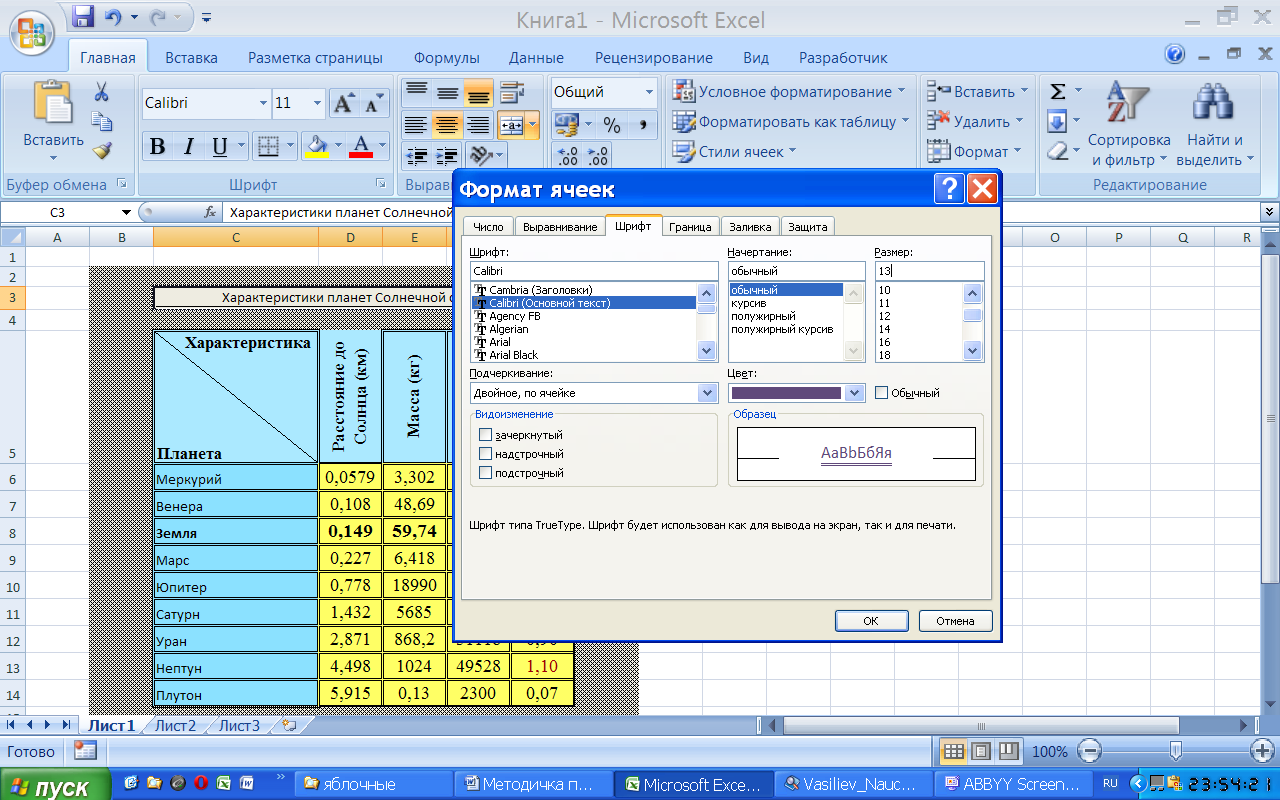Click the underline button in ribbon
The width and height of the screenshot is (1280, 800).
pyautogui.click(x=217, y=147)
